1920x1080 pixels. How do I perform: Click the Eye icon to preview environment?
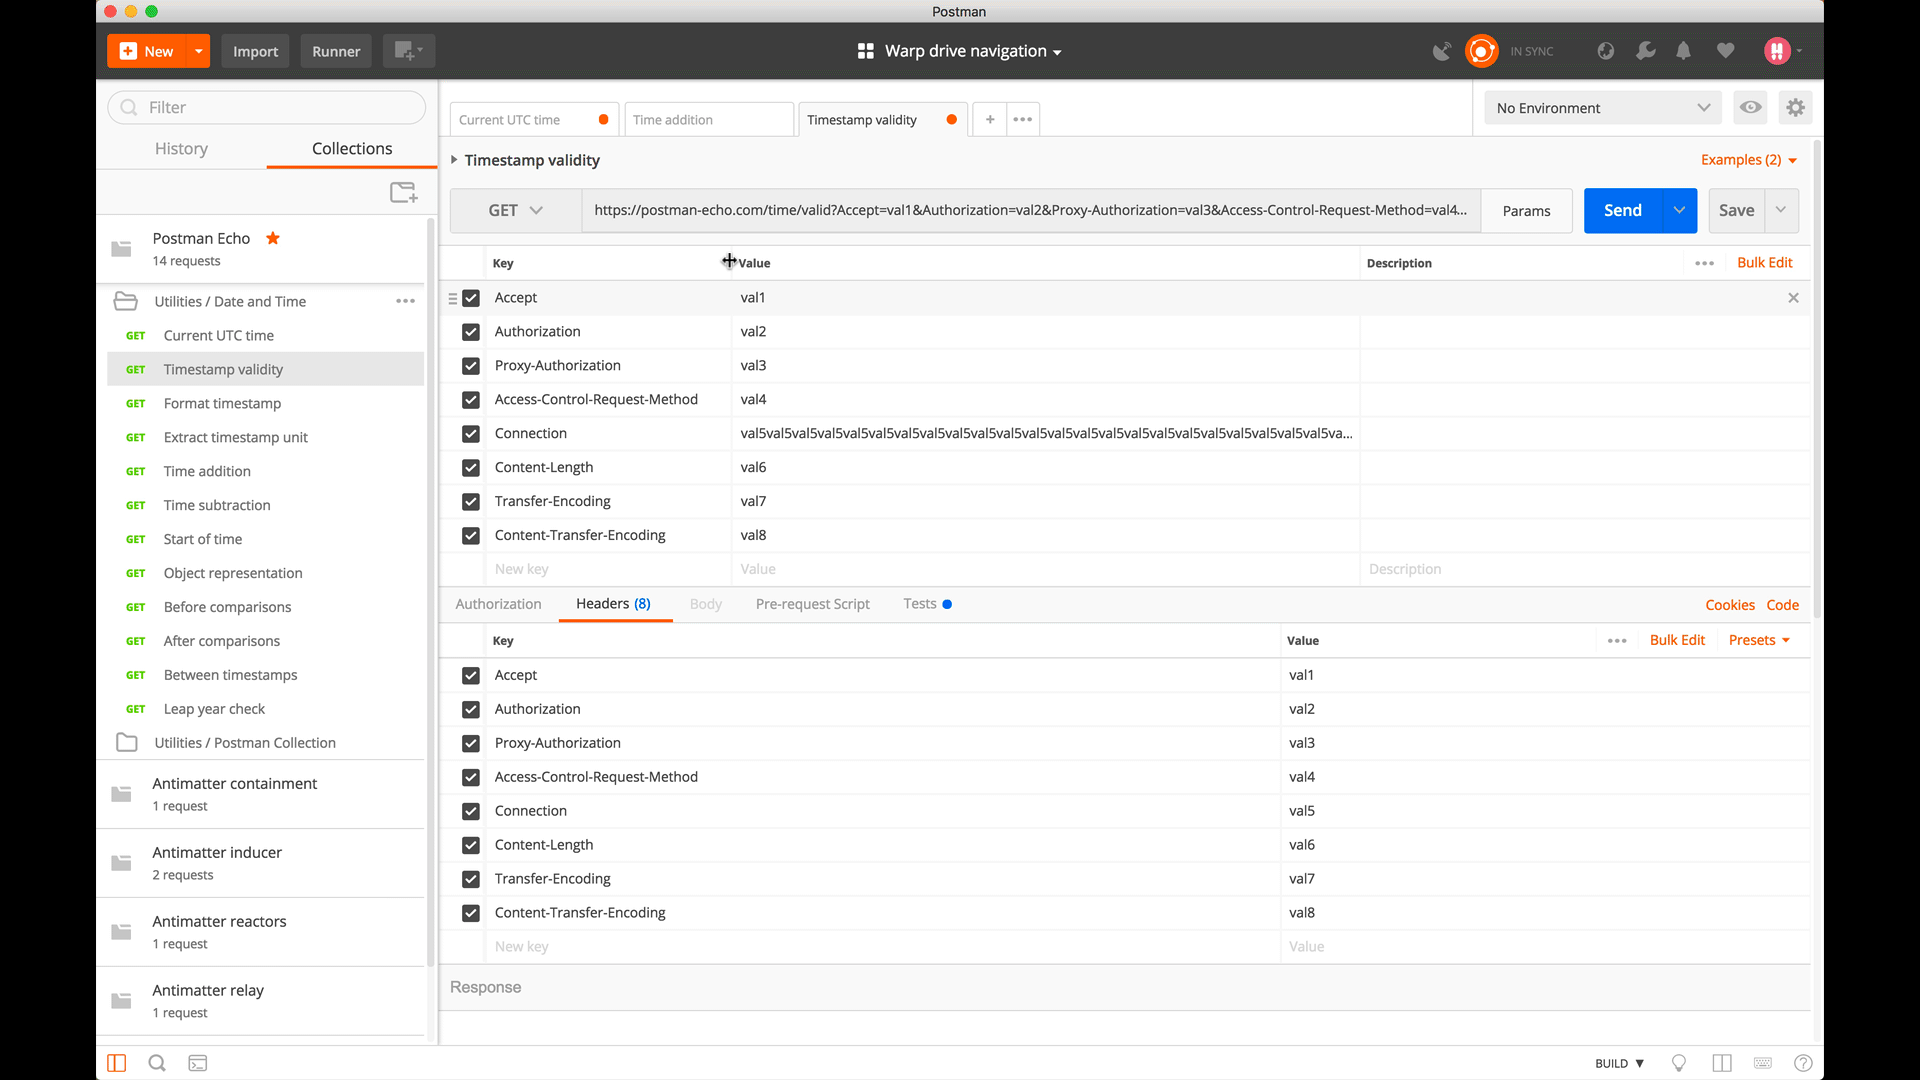pos(1750,107)
